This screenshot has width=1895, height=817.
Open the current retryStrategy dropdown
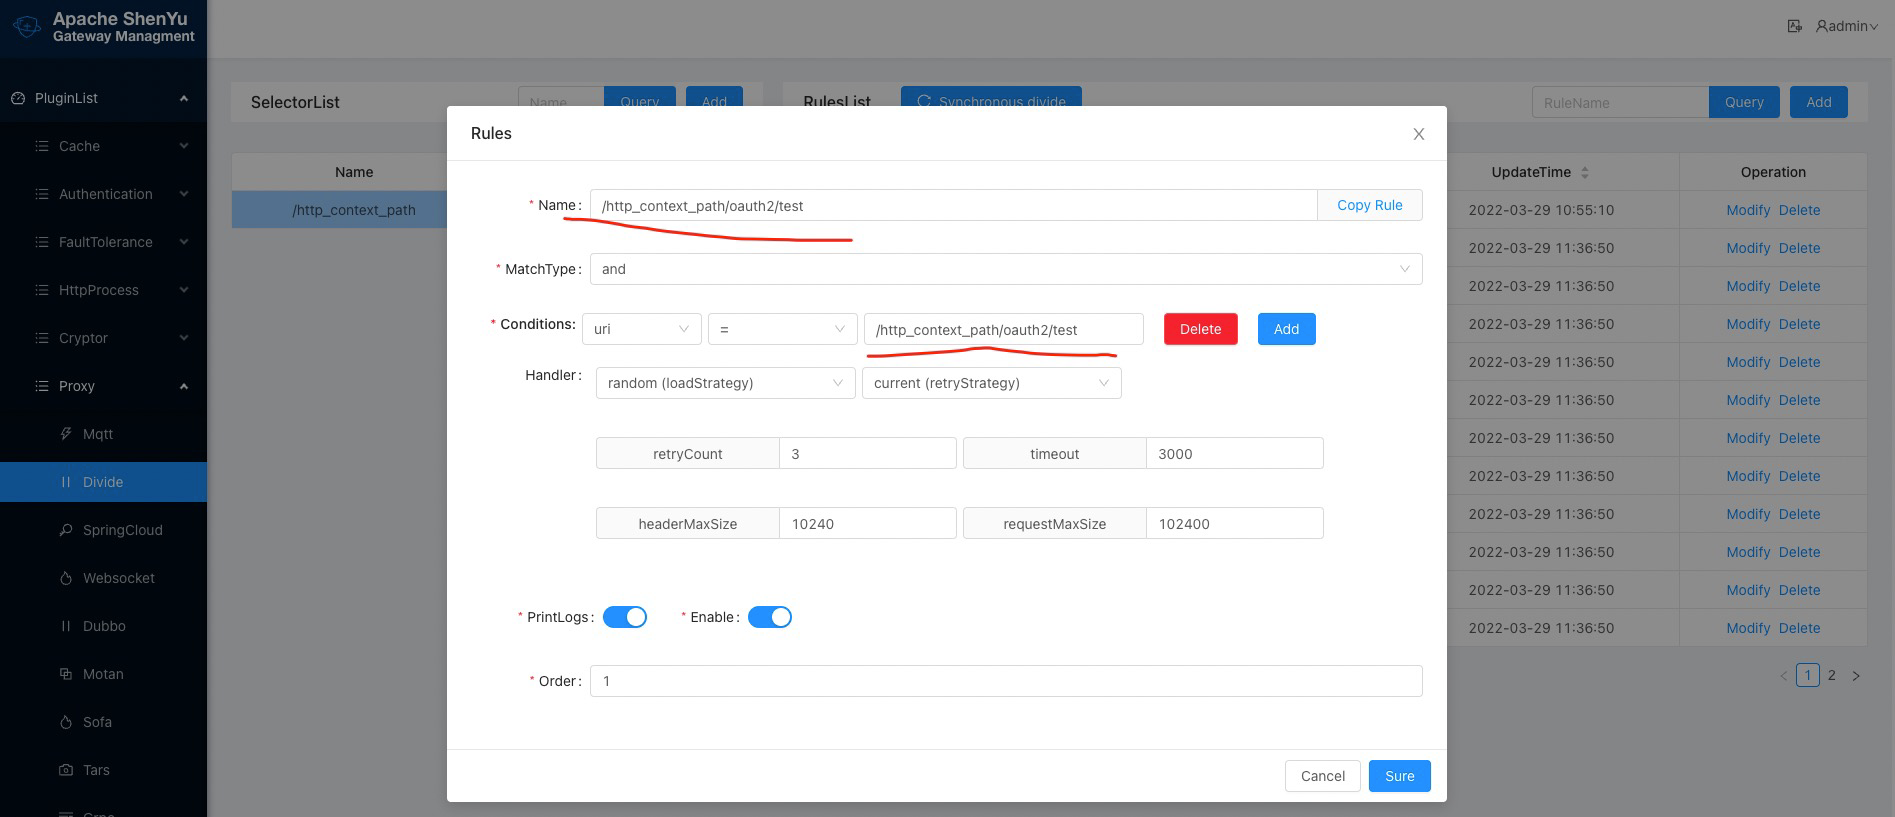click(x=991, y=383)
